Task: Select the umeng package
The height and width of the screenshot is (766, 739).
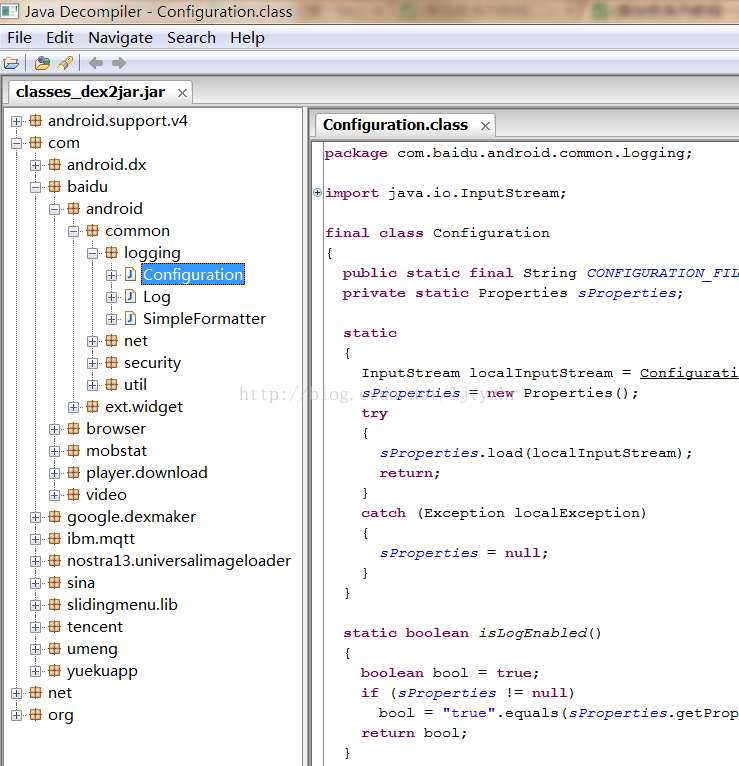Action: (x=92, y=649)
